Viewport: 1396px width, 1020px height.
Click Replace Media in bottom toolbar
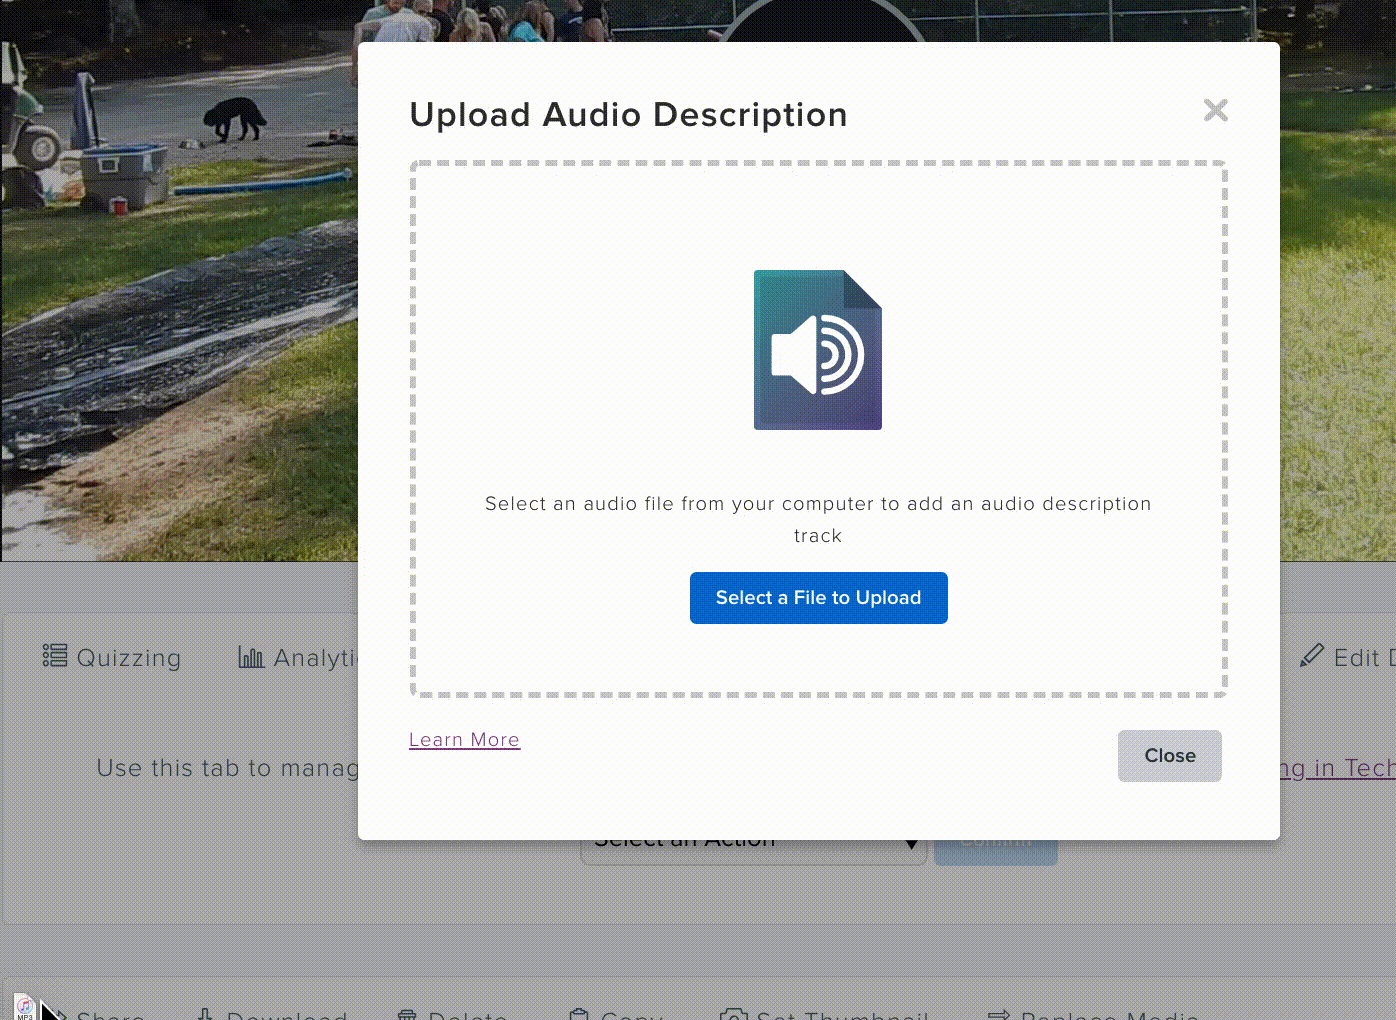click(x=1092, y=1013)
